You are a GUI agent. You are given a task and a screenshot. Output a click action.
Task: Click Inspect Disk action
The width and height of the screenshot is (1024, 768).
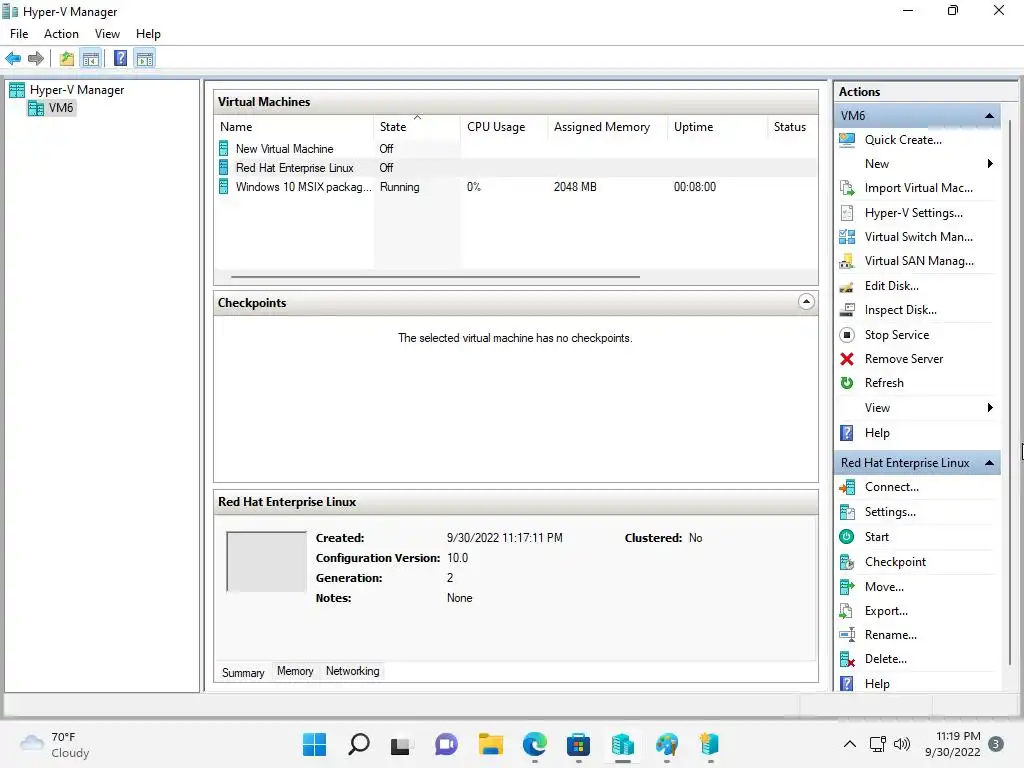click(x=901, y=310)
